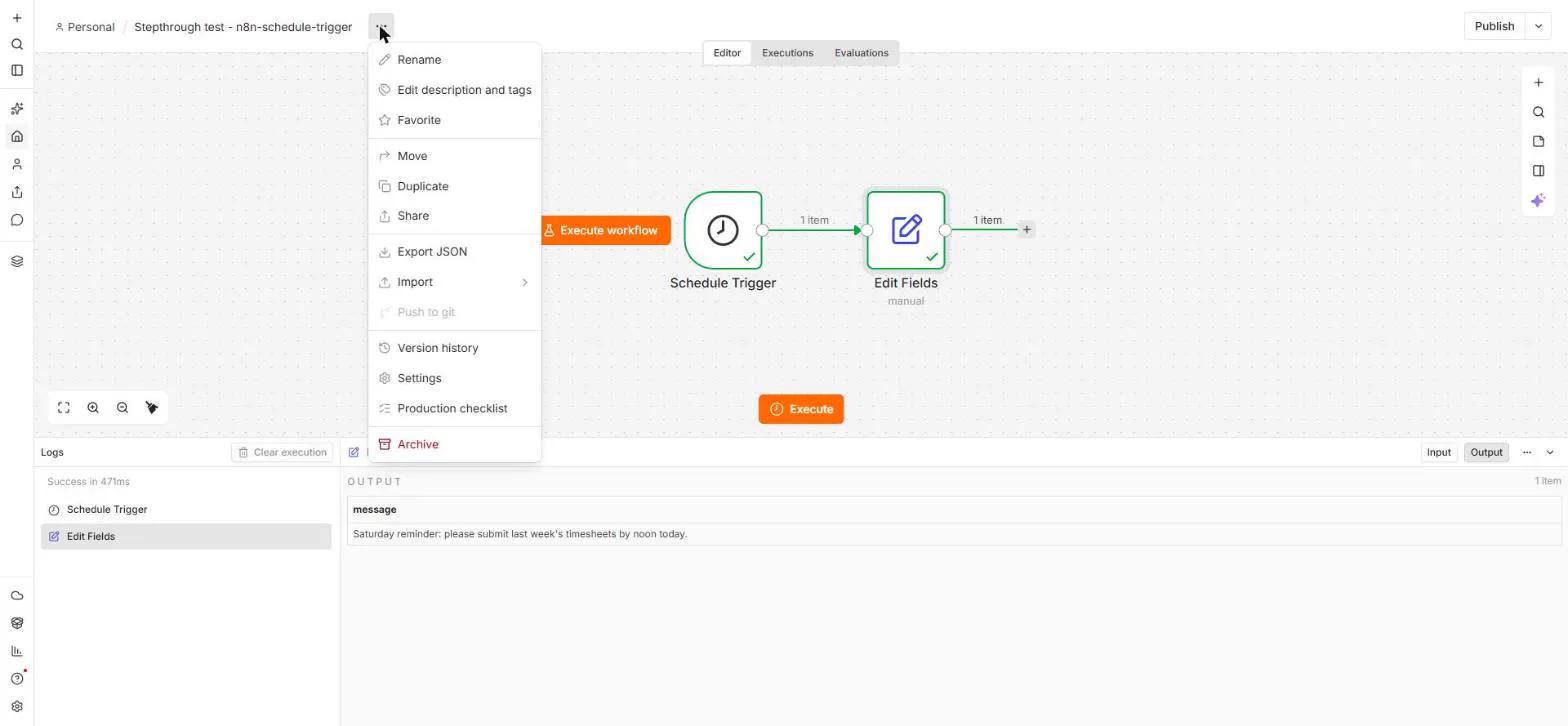This screenshot has width=1568, height=726.
Task: Click the fit-to-view canvas icon
Action: 64,408
